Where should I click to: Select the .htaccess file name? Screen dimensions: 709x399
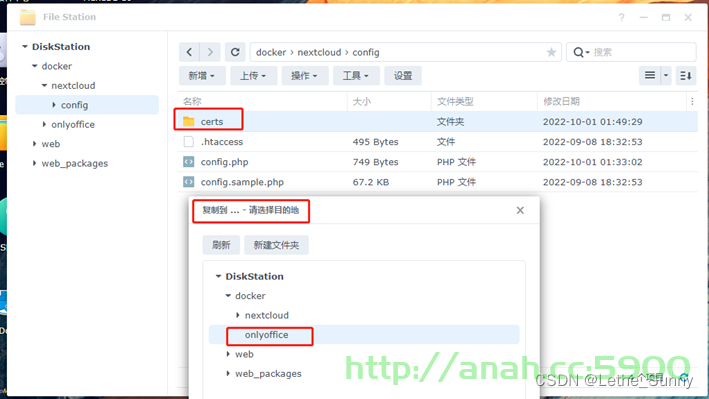pos(222,142)
